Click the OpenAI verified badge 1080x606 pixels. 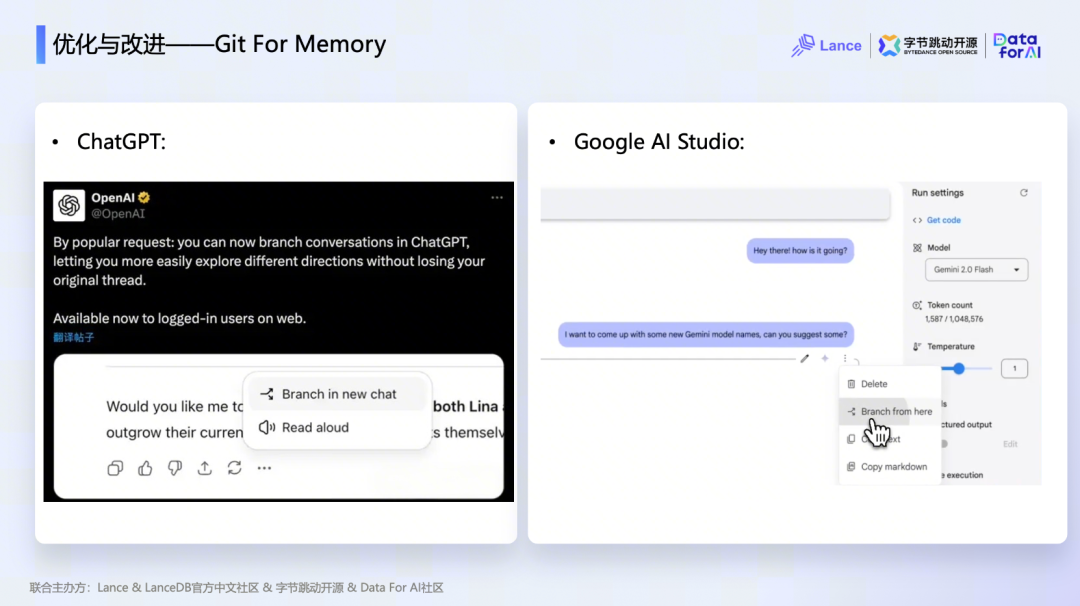click(144, 198)
